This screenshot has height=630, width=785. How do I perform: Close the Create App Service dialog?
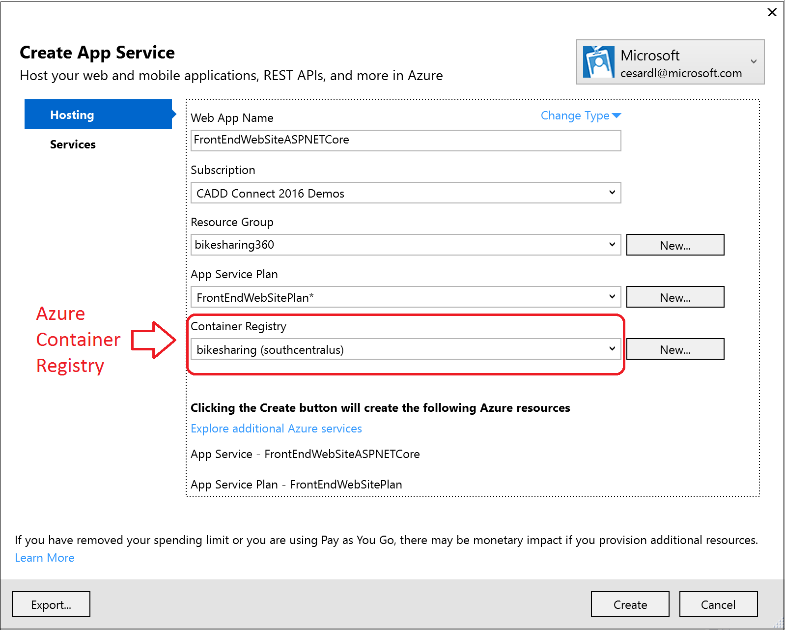771,13
